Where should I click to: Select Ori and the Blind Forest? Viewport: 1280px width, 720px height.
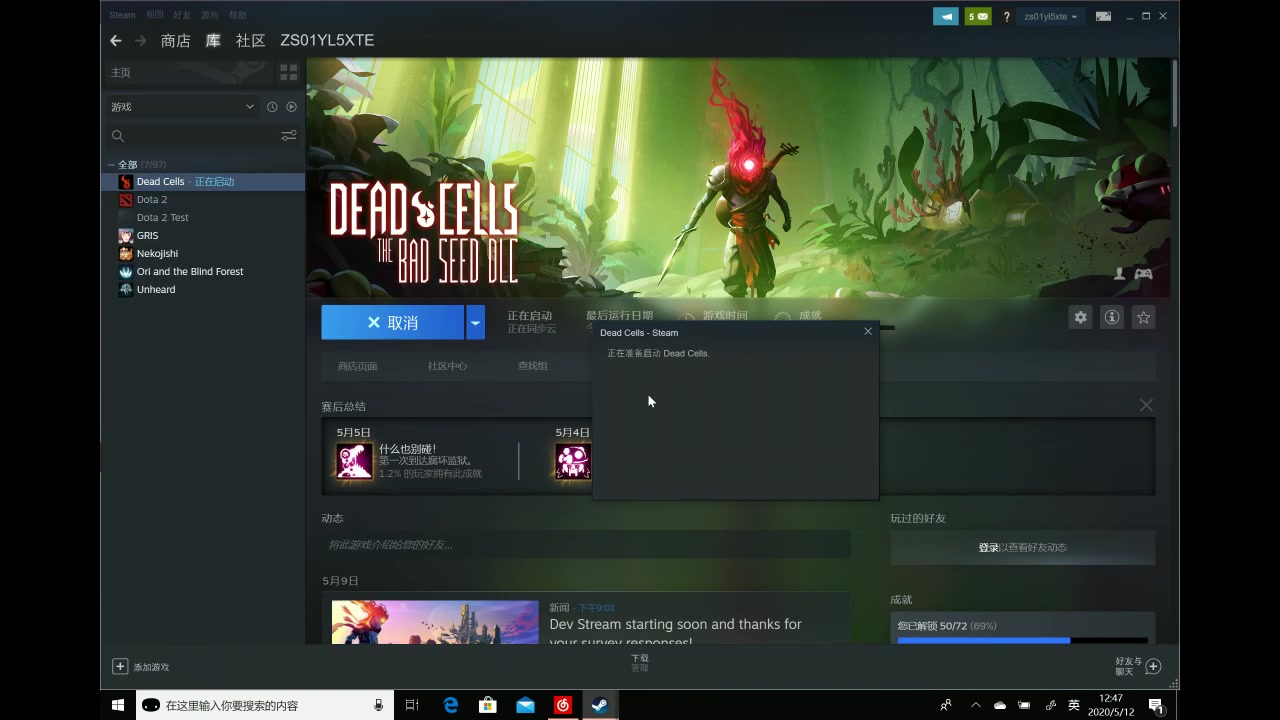205,272
